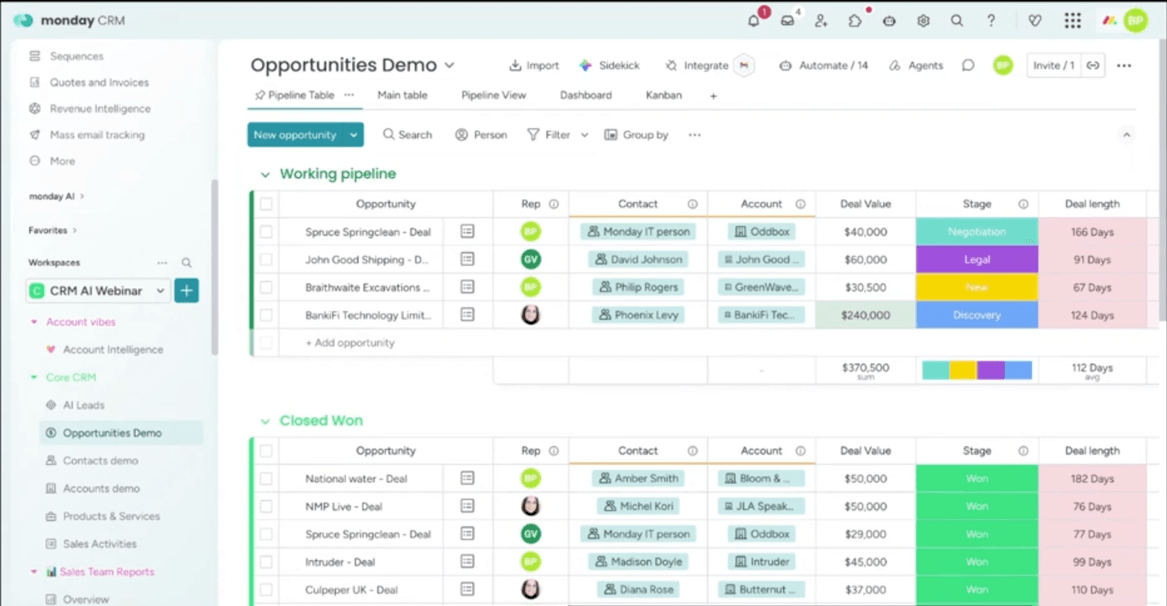Click the Invite / 1 button
The height and width of the screenshot is (606, 1167).
(1054, 66)
